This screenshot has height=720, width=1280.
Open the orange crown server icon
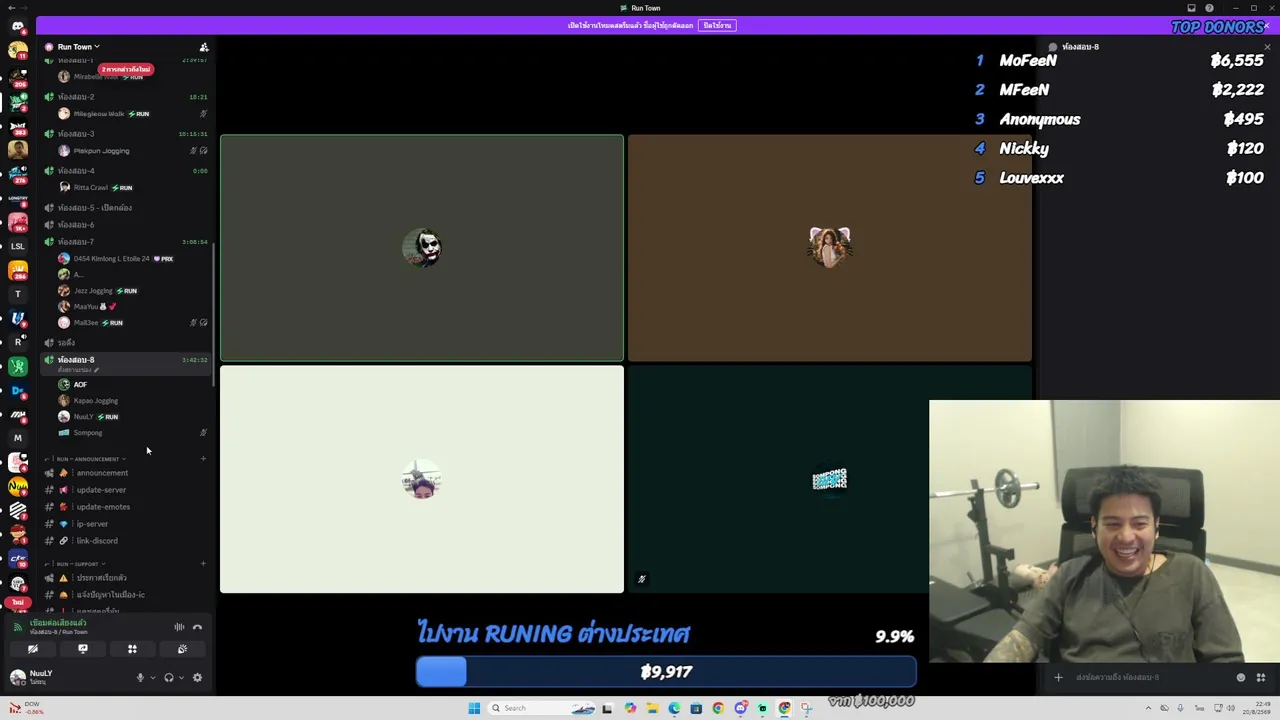tap(18, 270)
